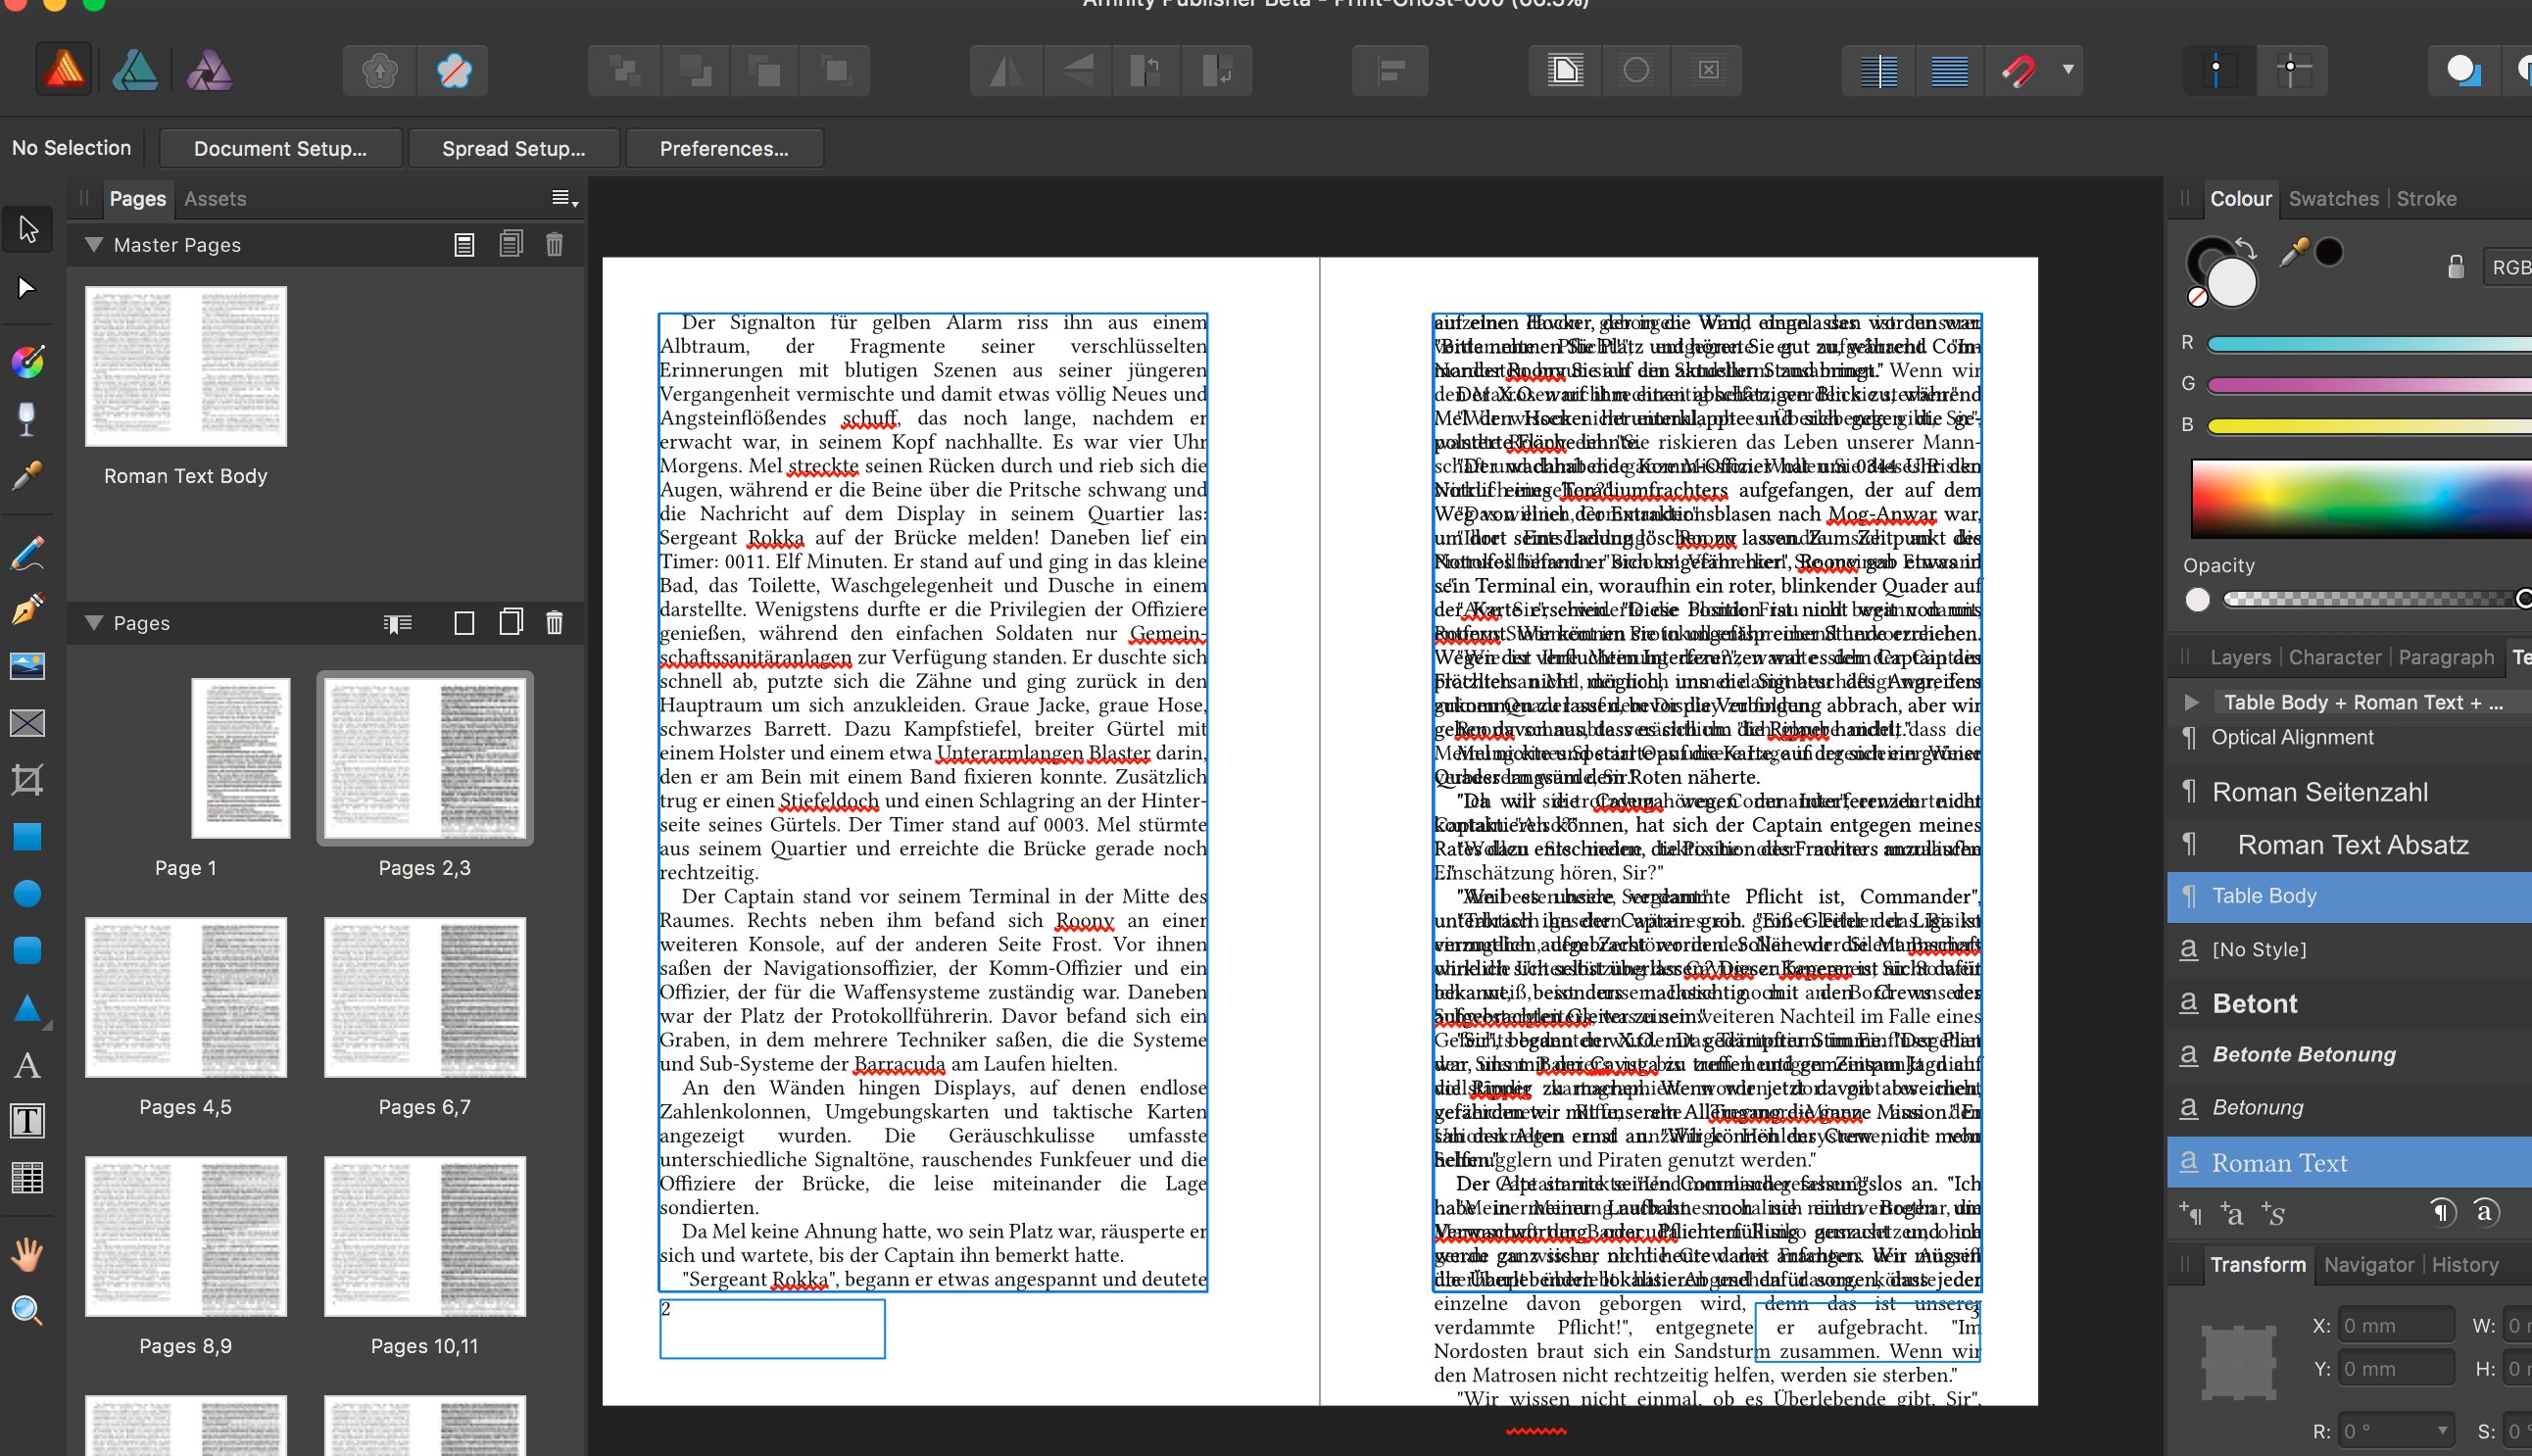Open the rotation R value dropdown
2532x1456 pixels.
click(2442, 1430)
